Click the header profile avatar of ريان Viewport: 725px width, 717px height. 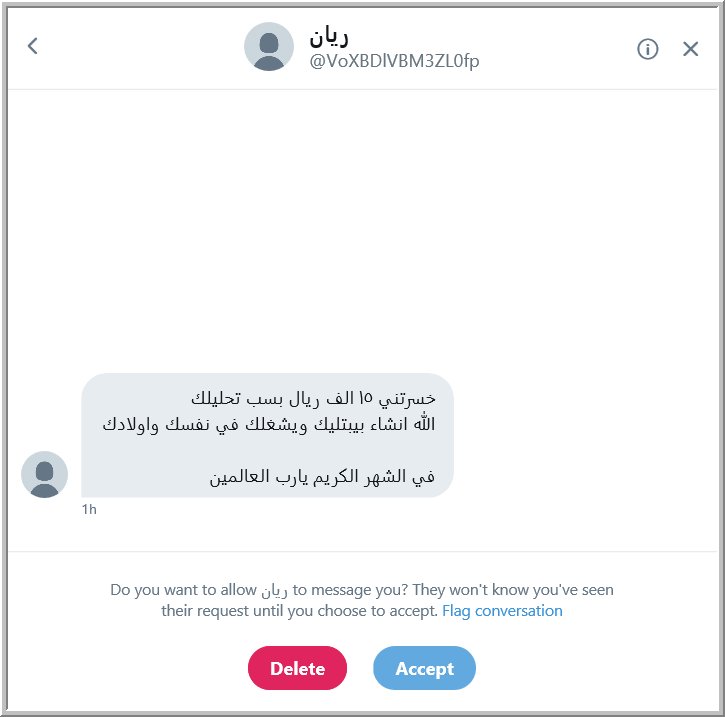coord(269,47)
